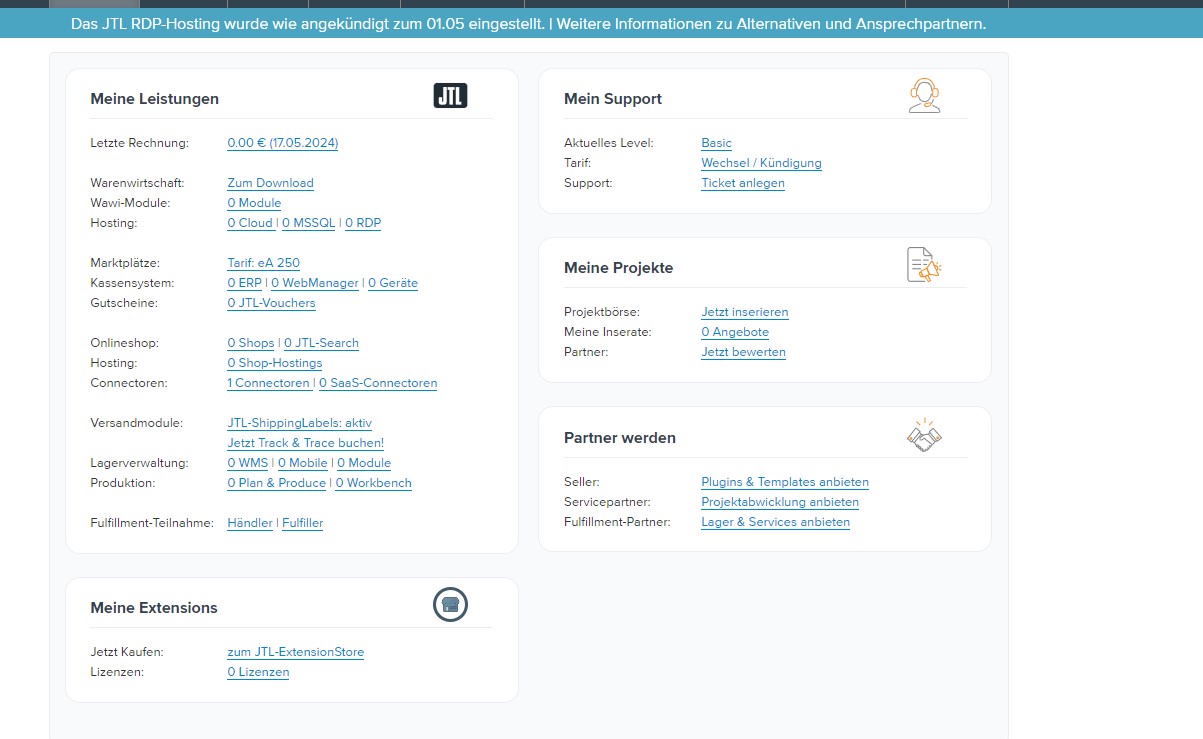Open the 0 Shops link
This screenshot has width=1203, height=739.
(251, 343)
